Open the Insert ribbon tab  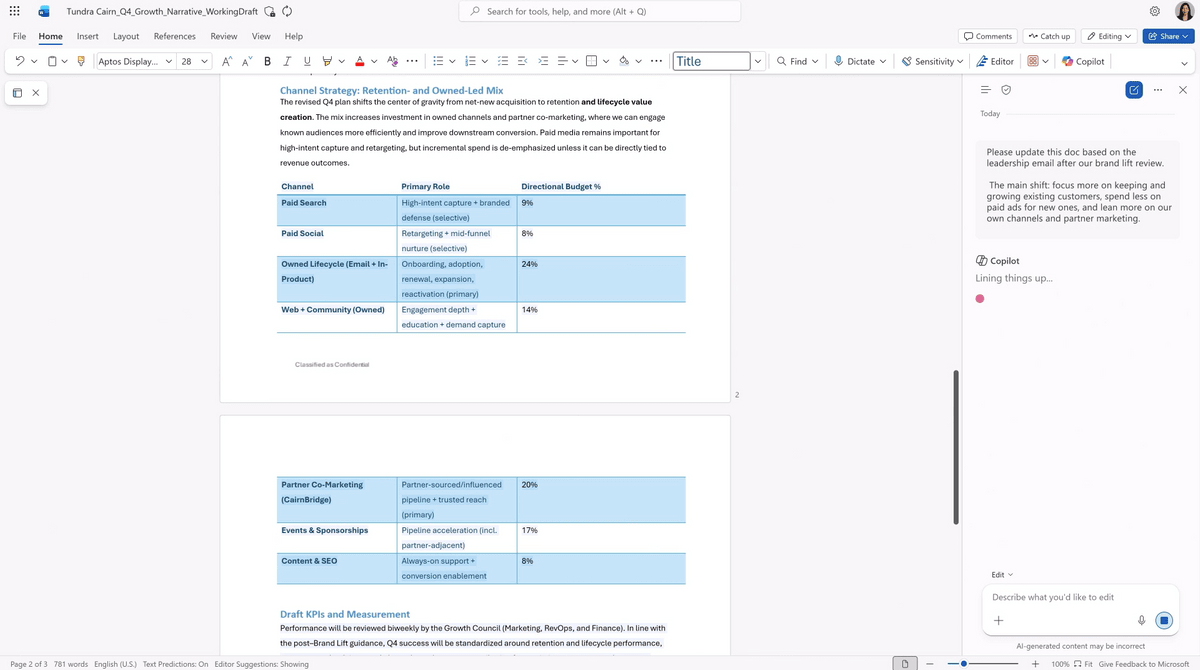tap(88, 36)
